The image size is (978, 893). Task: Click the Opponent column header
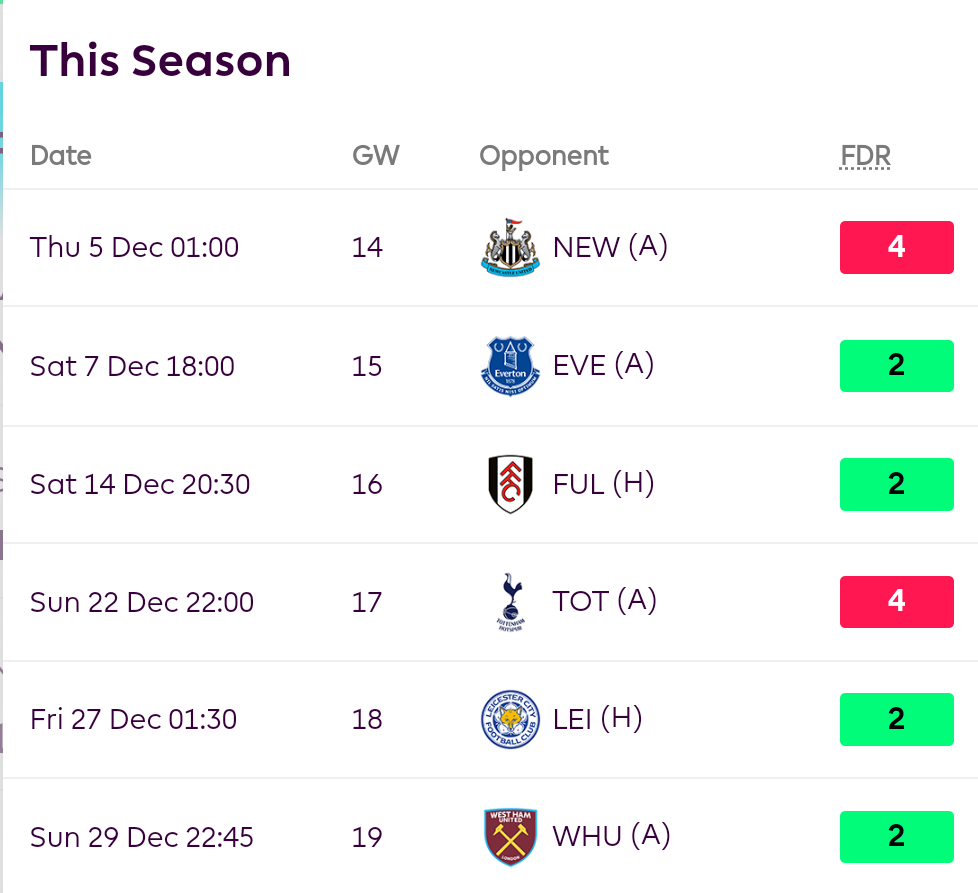click(x=544, y=156)
